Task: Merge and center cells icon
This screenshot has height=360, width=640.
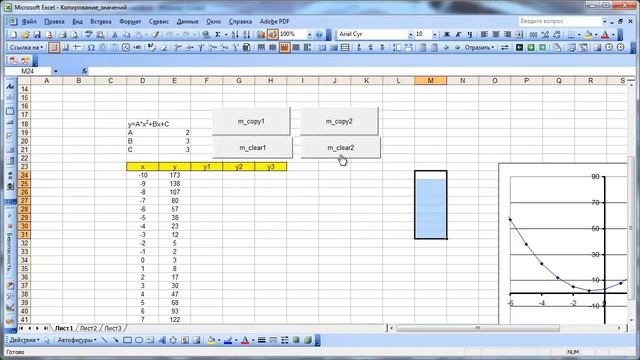Action: [x=519, y=35]
